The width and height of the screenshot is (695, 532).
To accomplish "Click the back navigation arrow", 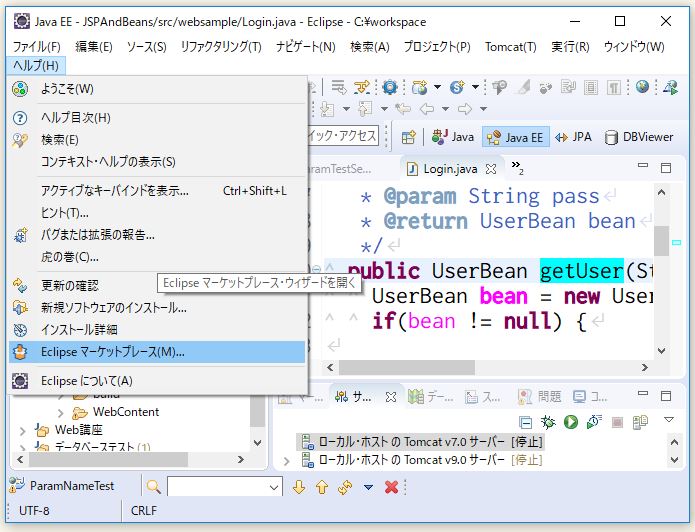I will pyautogui.click(x=427, y=109).
